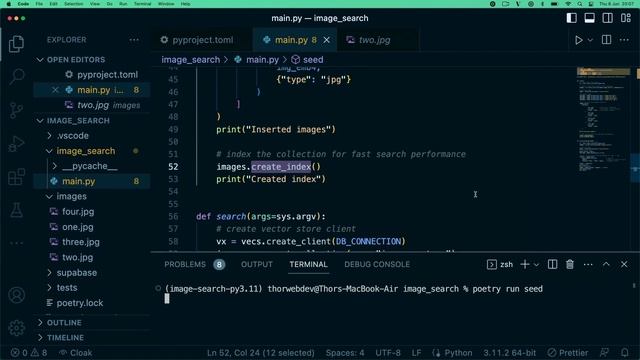The width and height of the screenshot is (640, 360).
Task: Customize layout icon in title bar
Action: pos(626,18)
